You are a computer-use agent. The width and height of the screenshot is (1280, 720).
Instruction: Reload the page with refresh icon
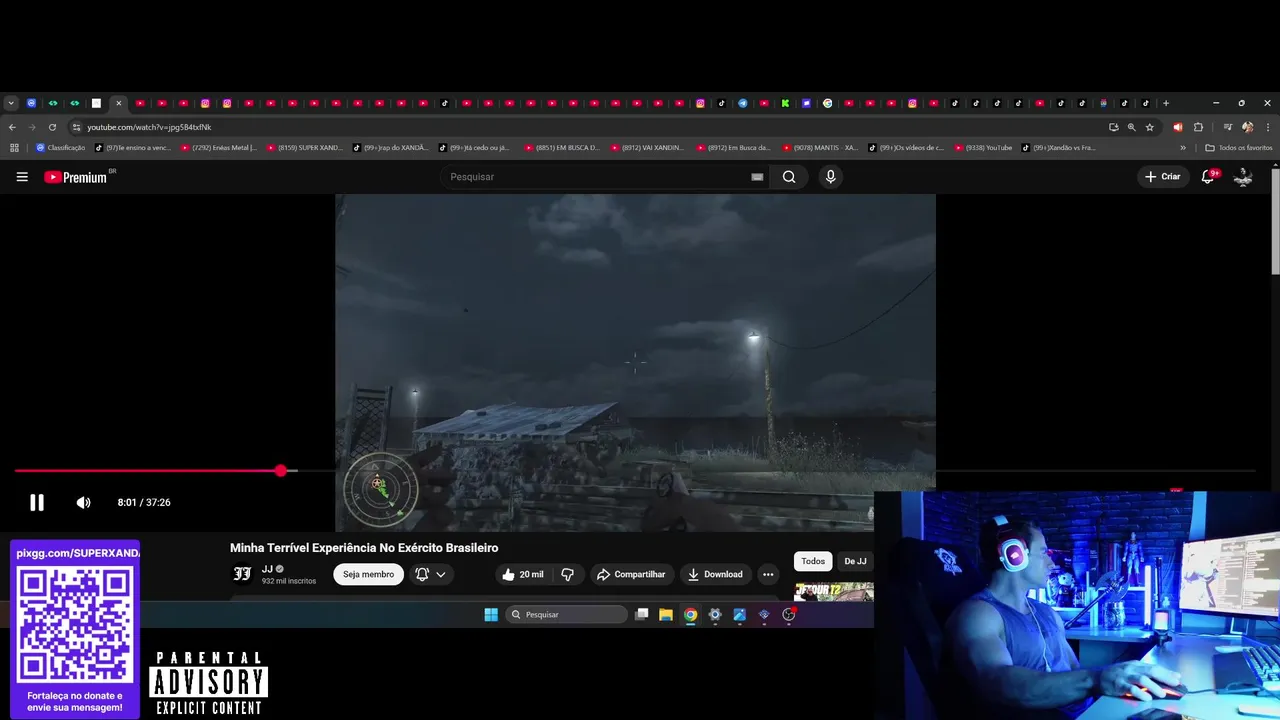pyautogui.click(x=52, y=127)
